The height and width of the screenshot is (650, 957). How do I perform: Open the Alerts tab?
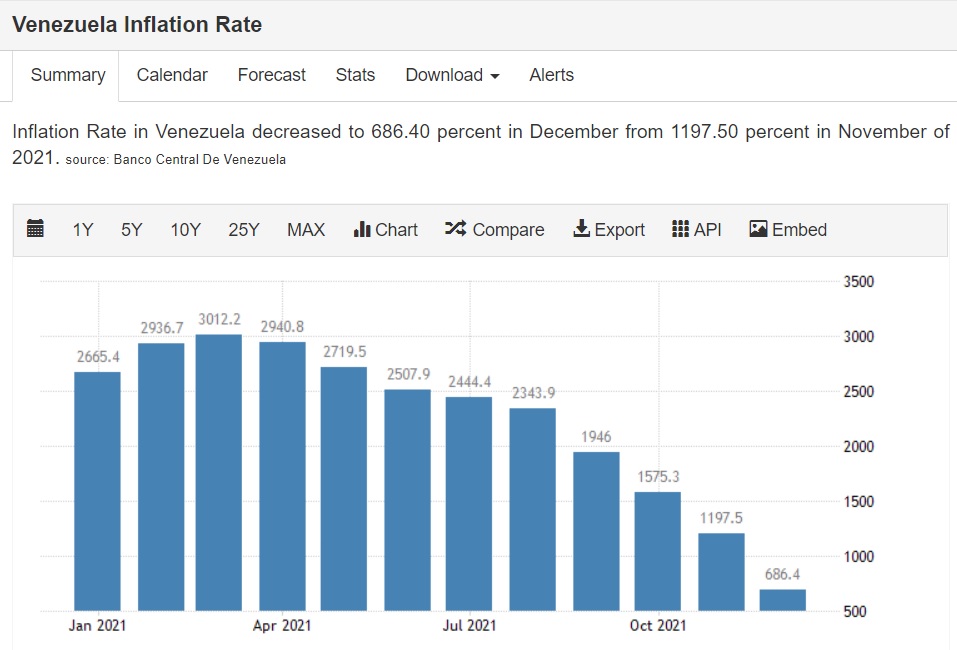coord(551,75)
